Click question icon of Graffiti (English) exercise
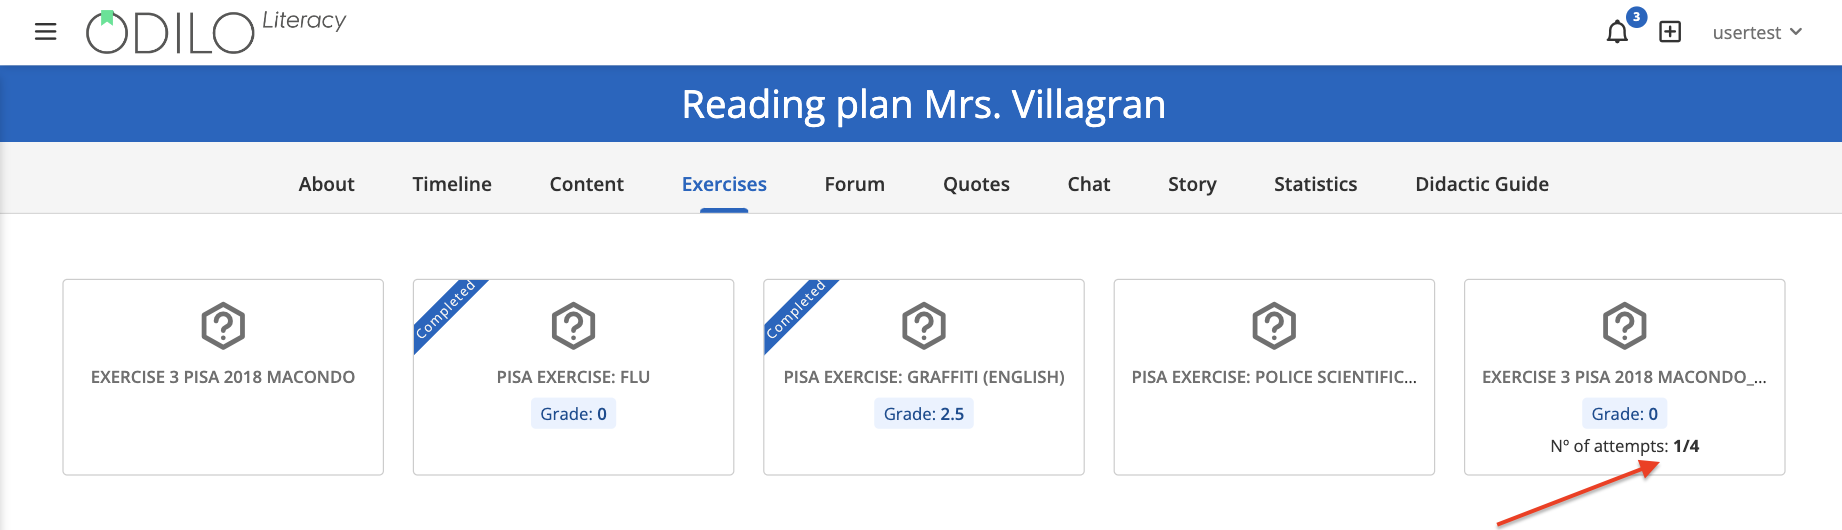This screenshot has height=530, width=1842. click(924, 325)
